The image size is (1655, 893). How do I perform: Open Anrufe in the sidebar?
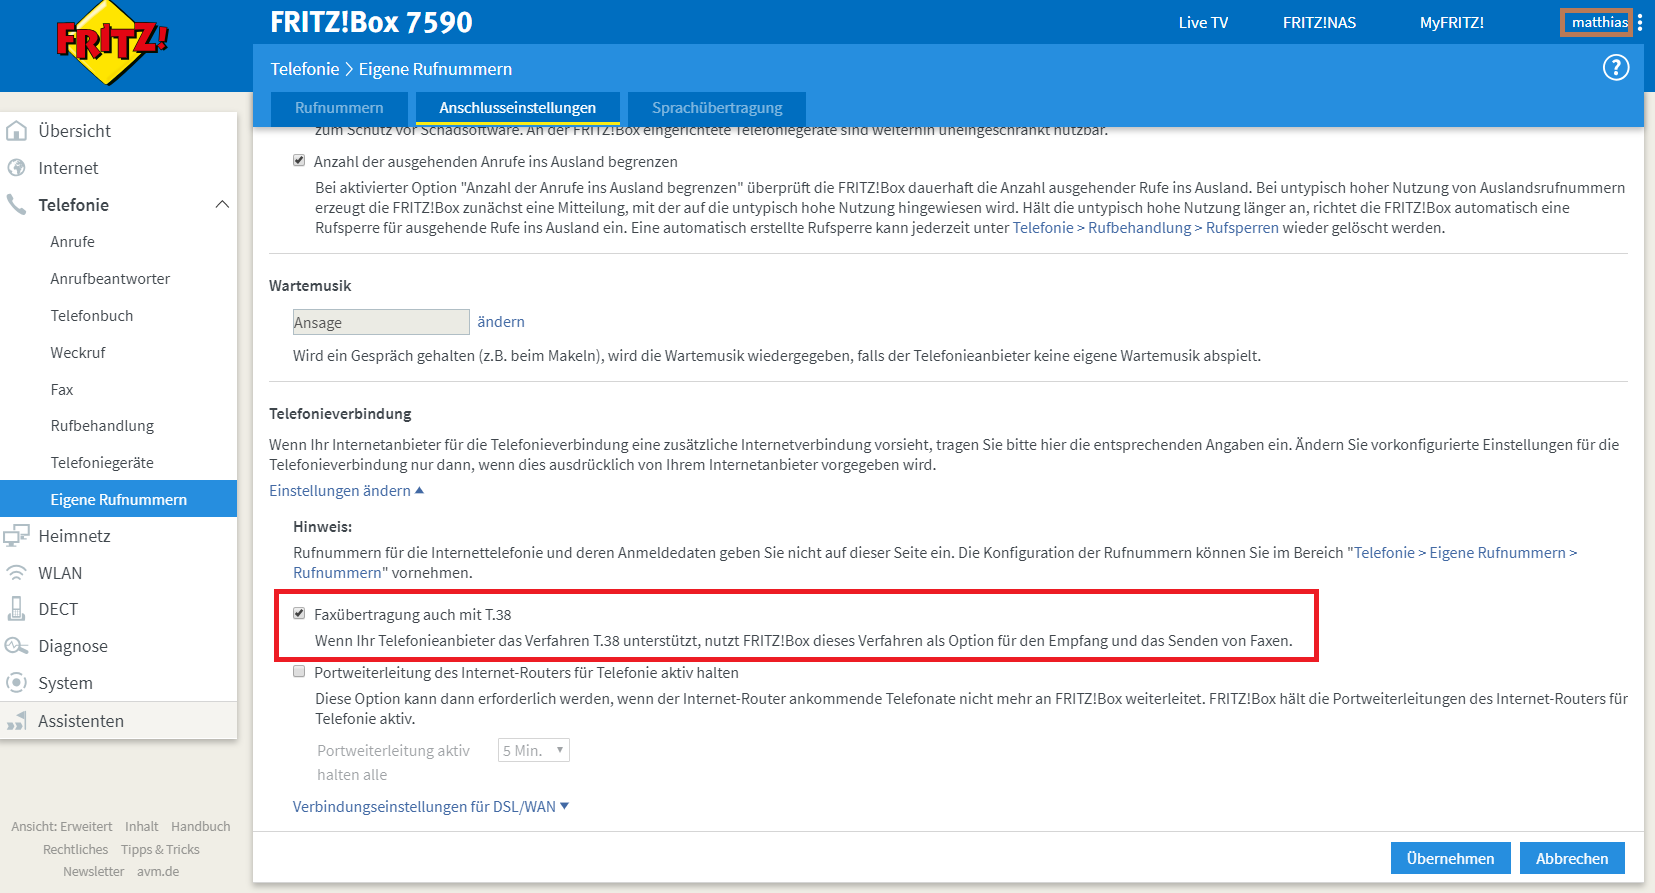click(73, 242)
